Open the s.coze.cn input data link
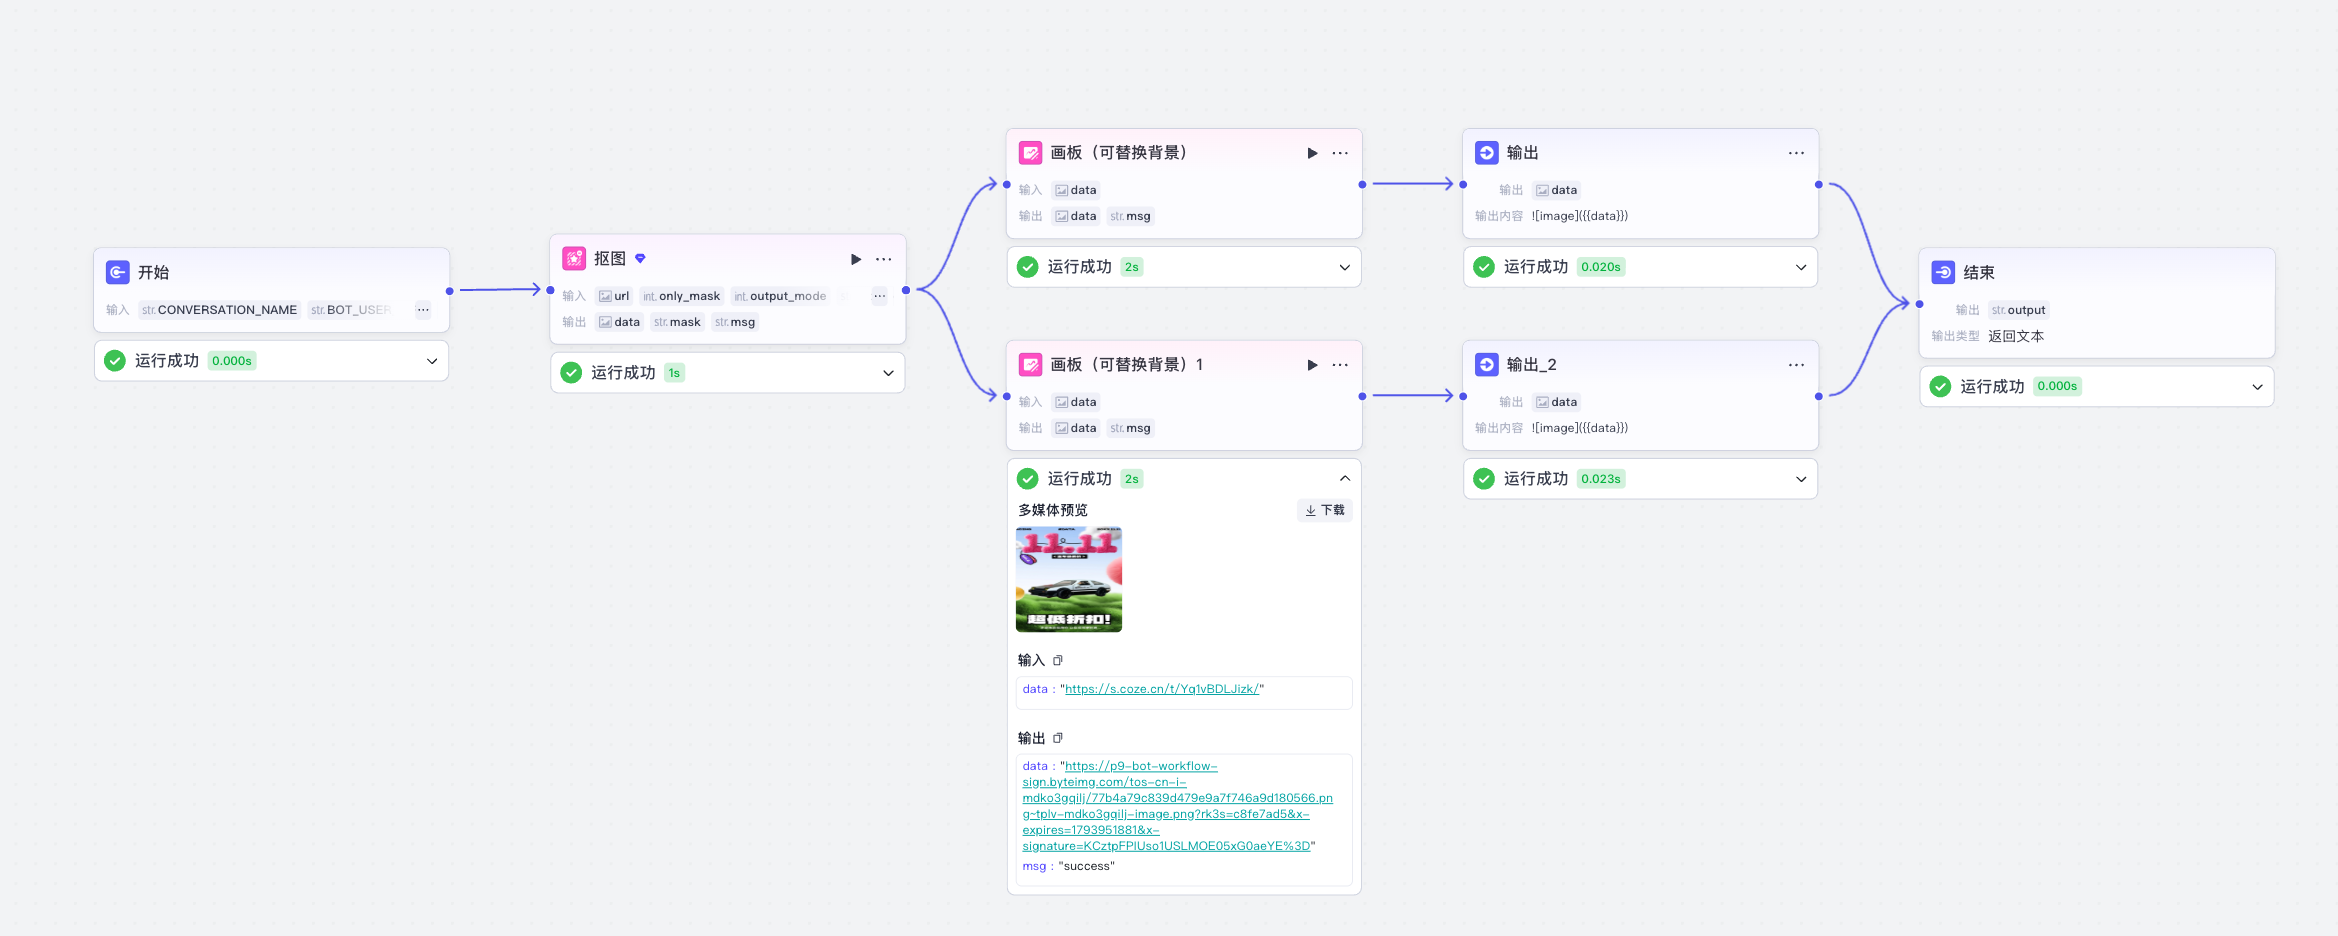The height and width of the screenshot is (936, 2338). coord(1161,689)
